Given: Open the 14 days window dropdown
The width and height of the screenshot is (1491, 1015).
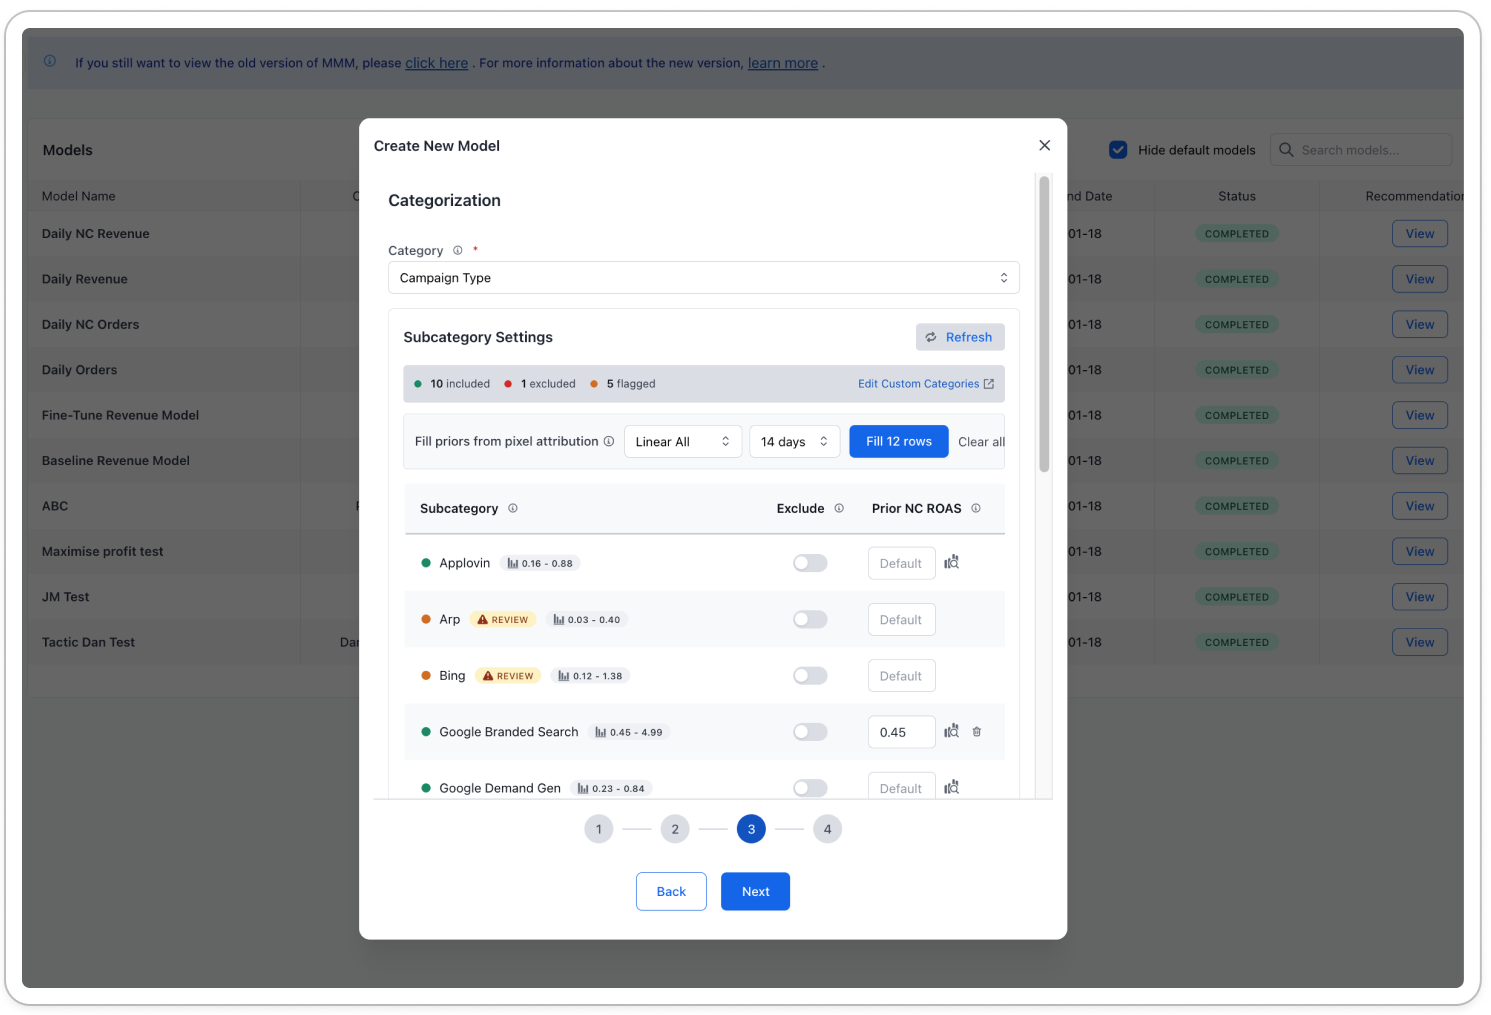Looking at the screenshot, I should click(794, 442).
